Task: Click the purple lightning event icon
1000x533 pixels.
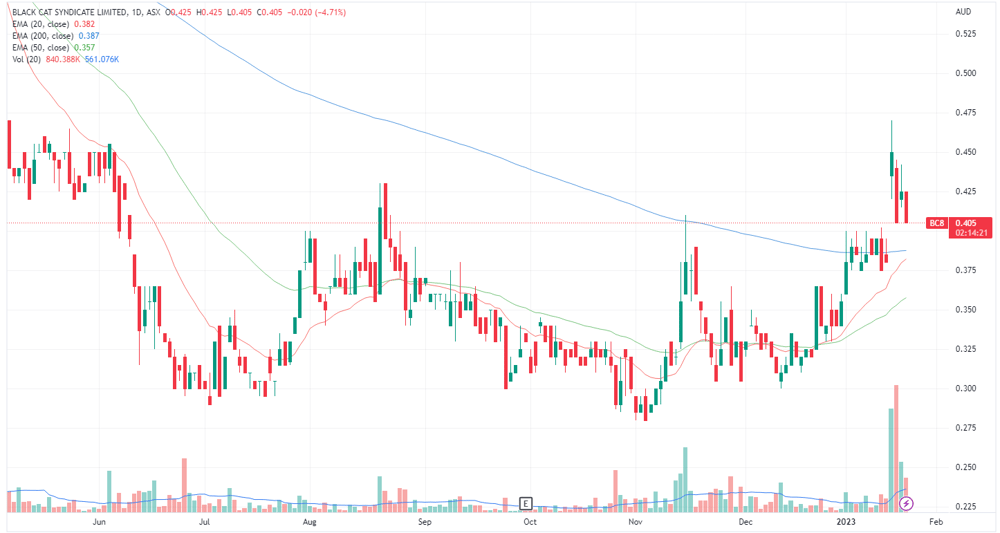Action: [x=906, y=504]
